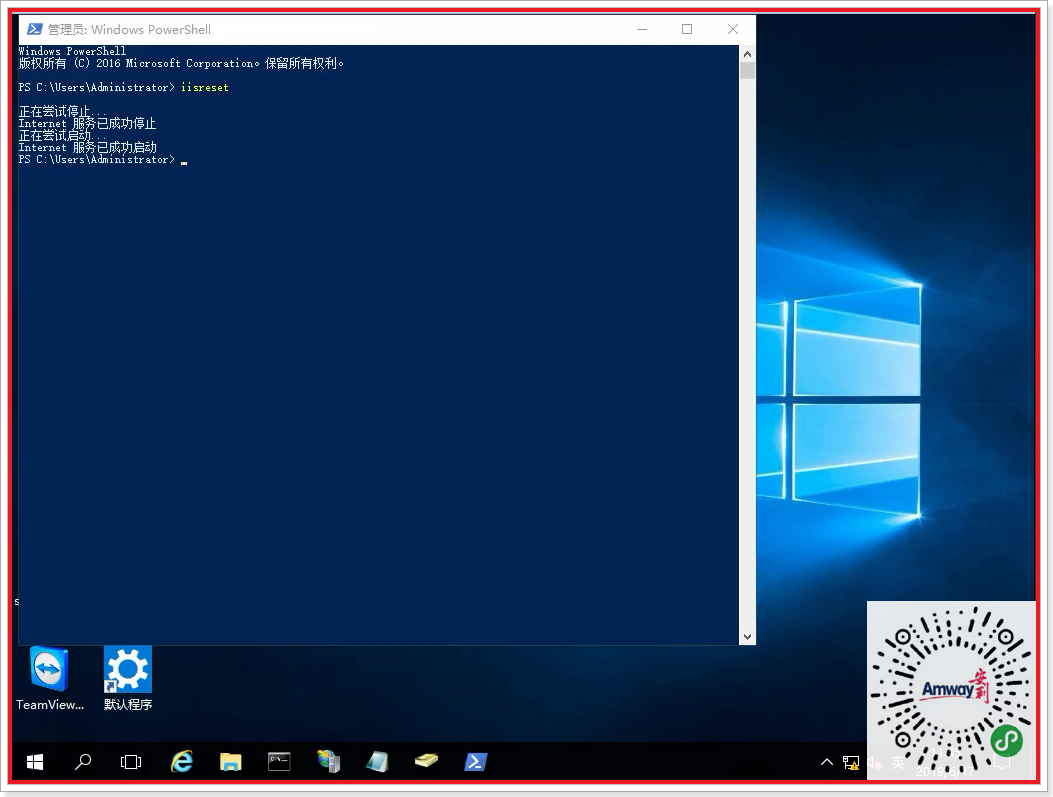Screen dimensions: 1053x797
Task: Click the "Internet 服务已成功停止" output line
Action: tap(87, 124)
